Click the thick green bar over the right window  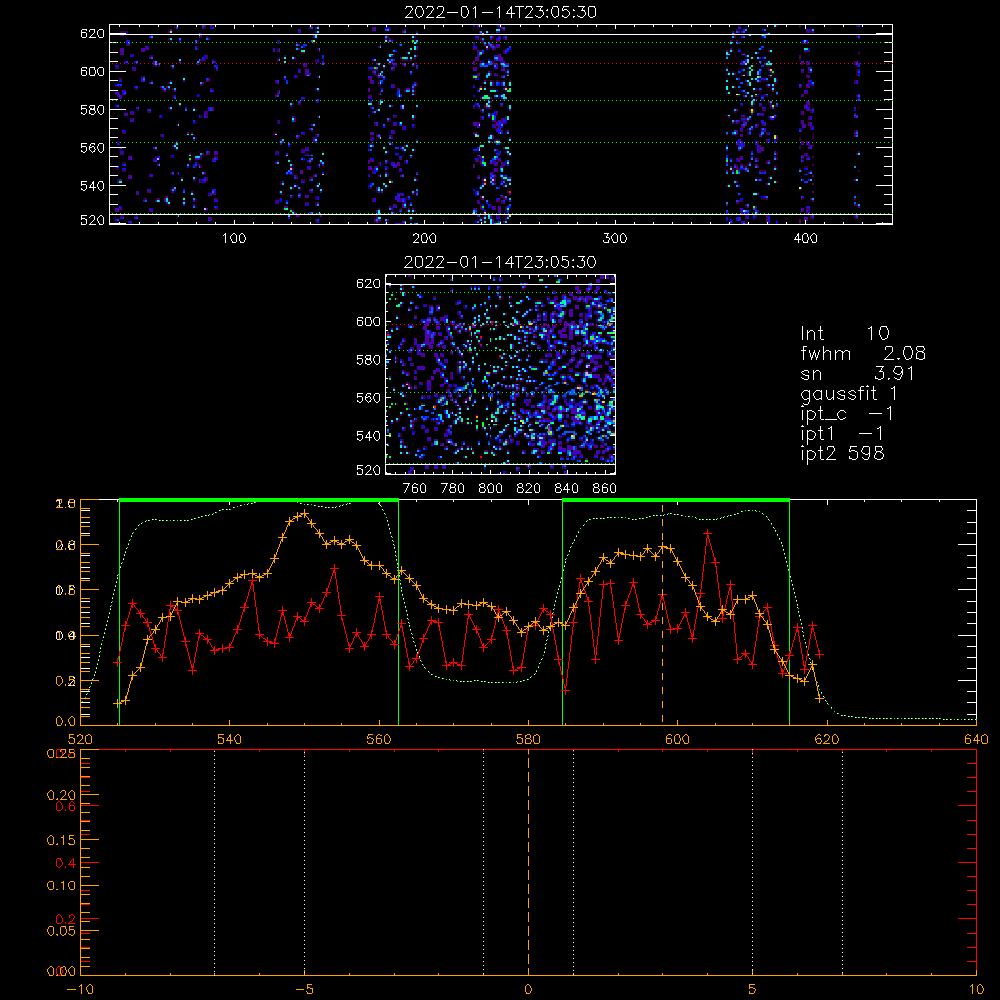(676, 501)
